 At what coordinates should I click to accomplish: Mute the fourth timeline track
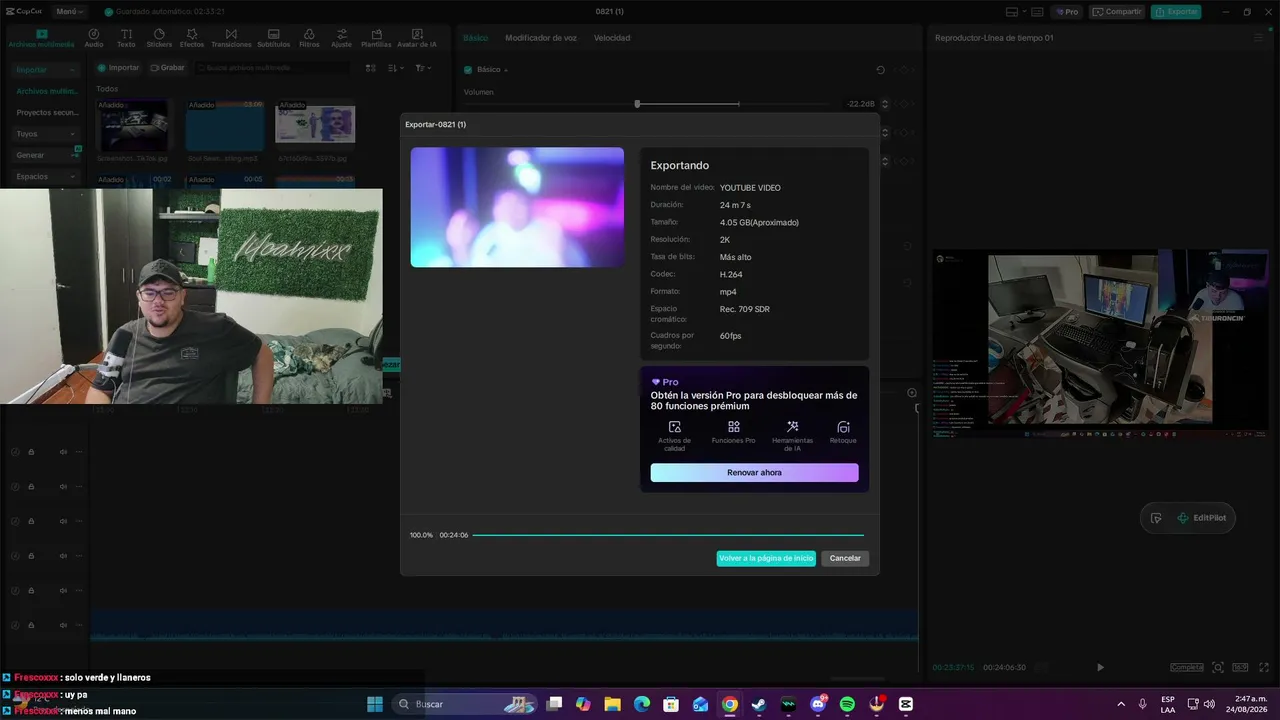(x=63, y=556)
